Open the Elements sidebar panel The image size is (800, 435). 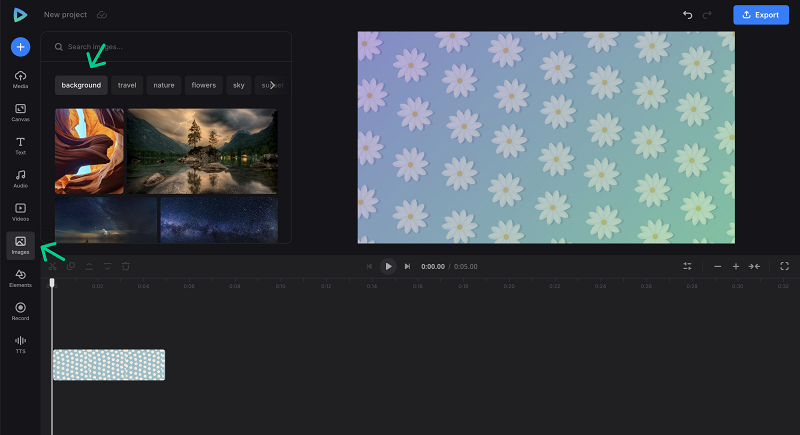[20, 278]
